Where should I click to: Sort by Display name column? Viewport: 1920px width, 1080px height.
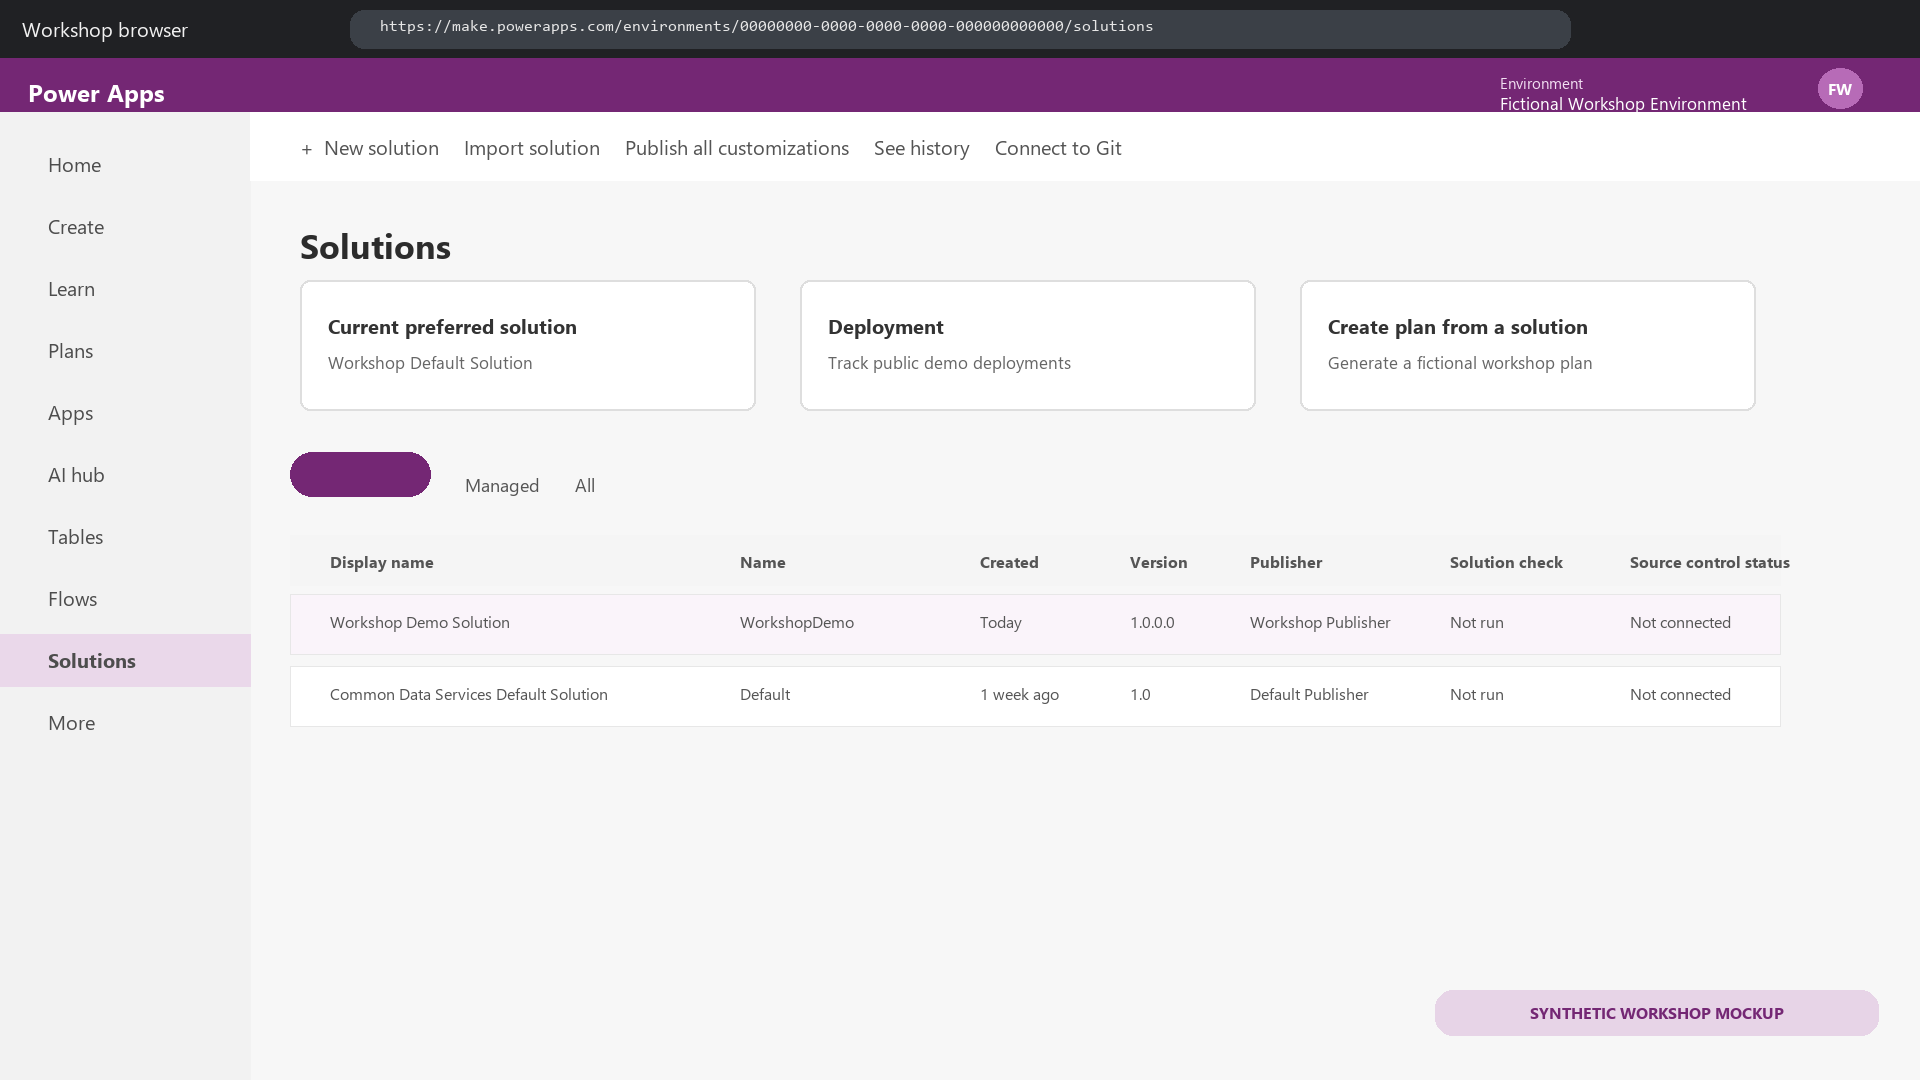click(382, 562)
